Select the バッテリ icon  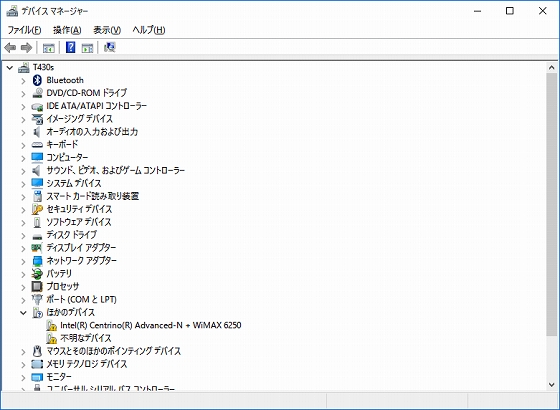tap(37, 274)
